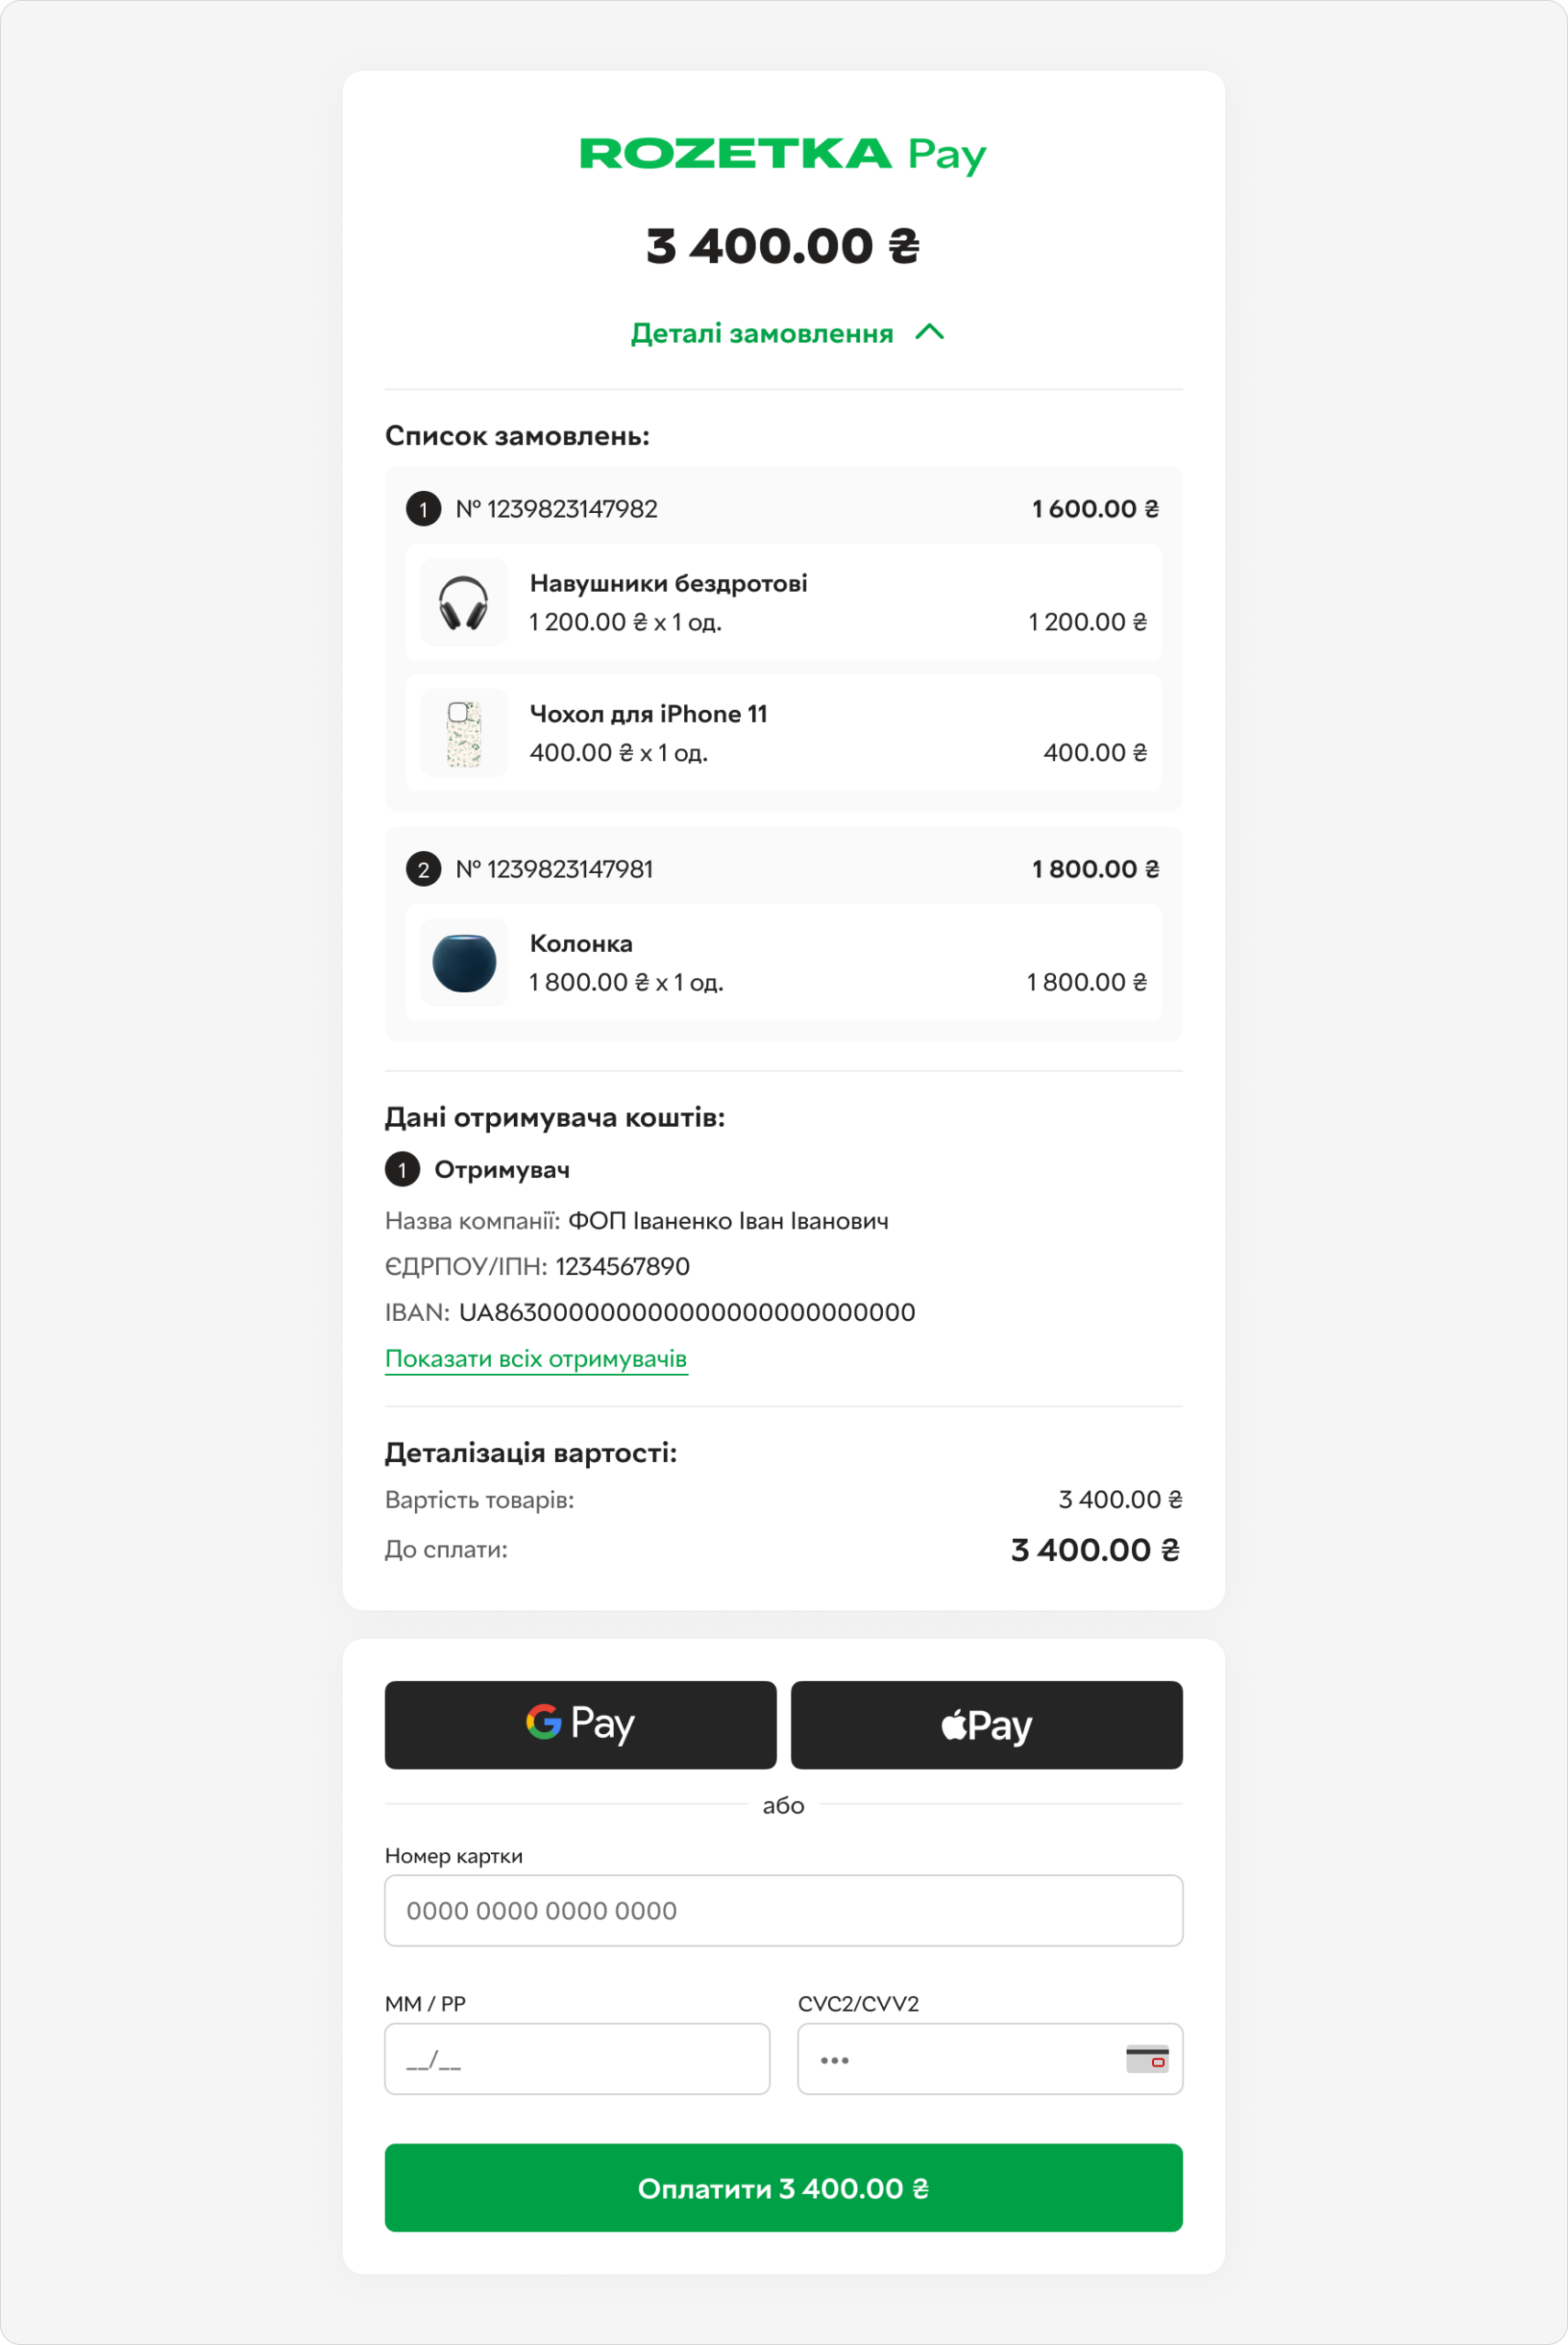Open the dark blue Колонка speaker thumbnail
This screenshot has height=2345, width=1568.
click(x=464, y=962)
